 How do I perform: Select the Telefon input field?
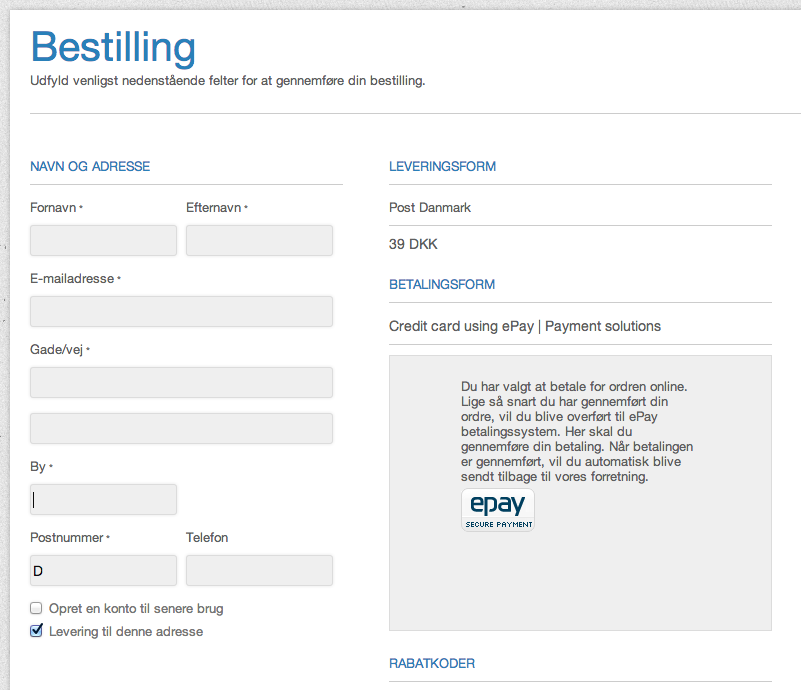click(x=260, y=570)
